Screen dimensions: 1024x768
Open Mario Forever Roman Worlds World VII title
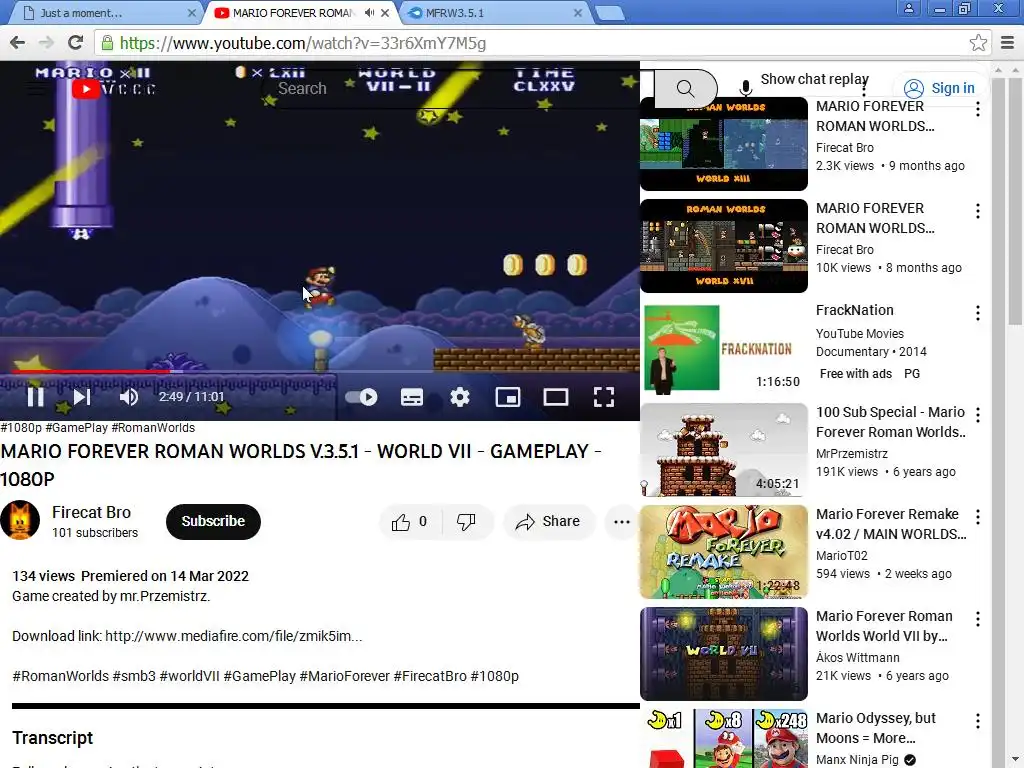(884, 626)
